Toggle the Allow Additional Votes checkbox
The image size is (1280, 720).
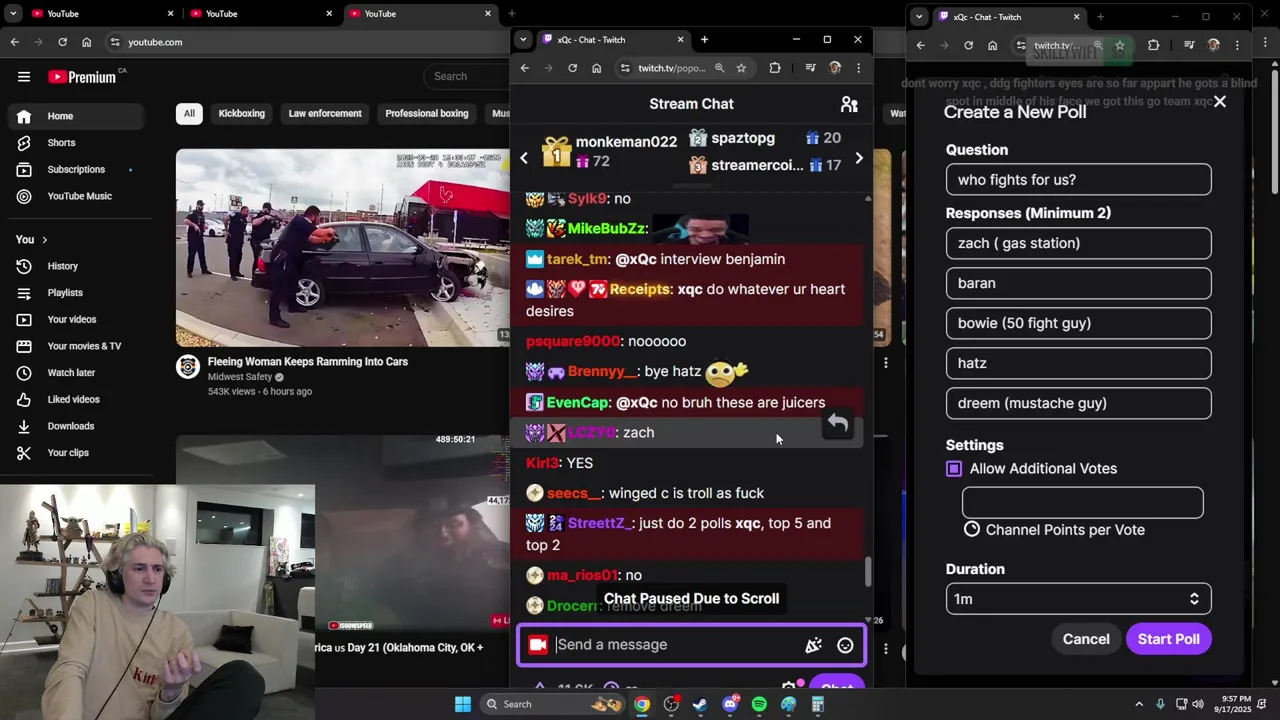point(954,468)
